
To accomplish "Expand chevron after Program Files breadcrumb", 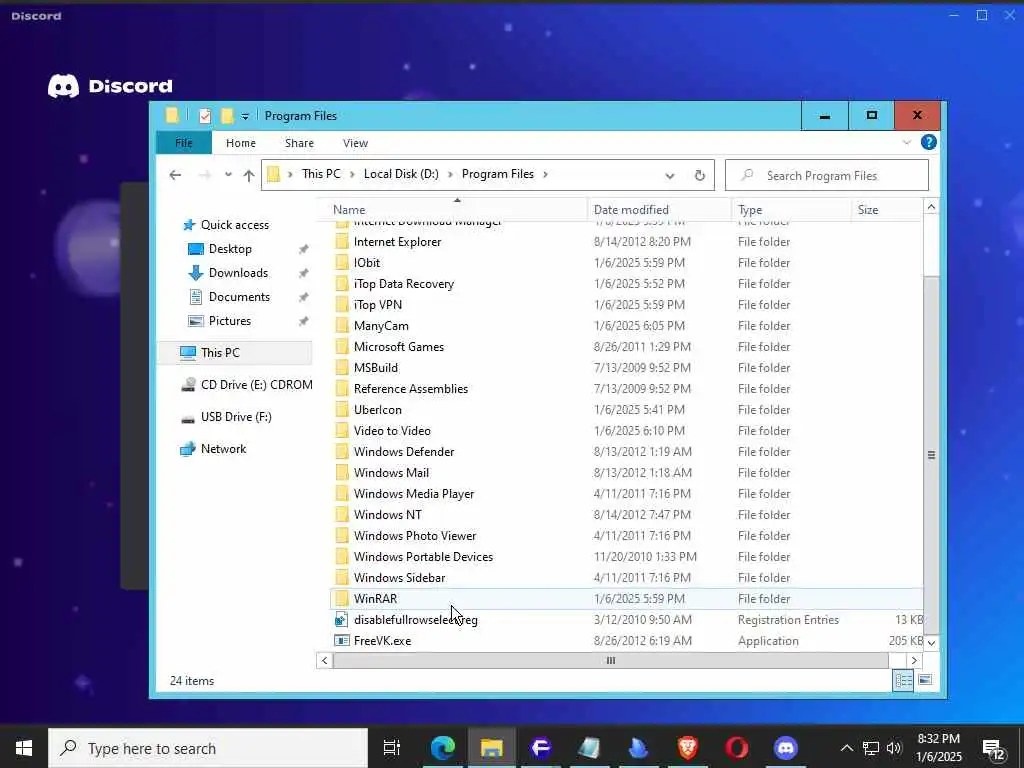I will (545, 174).
